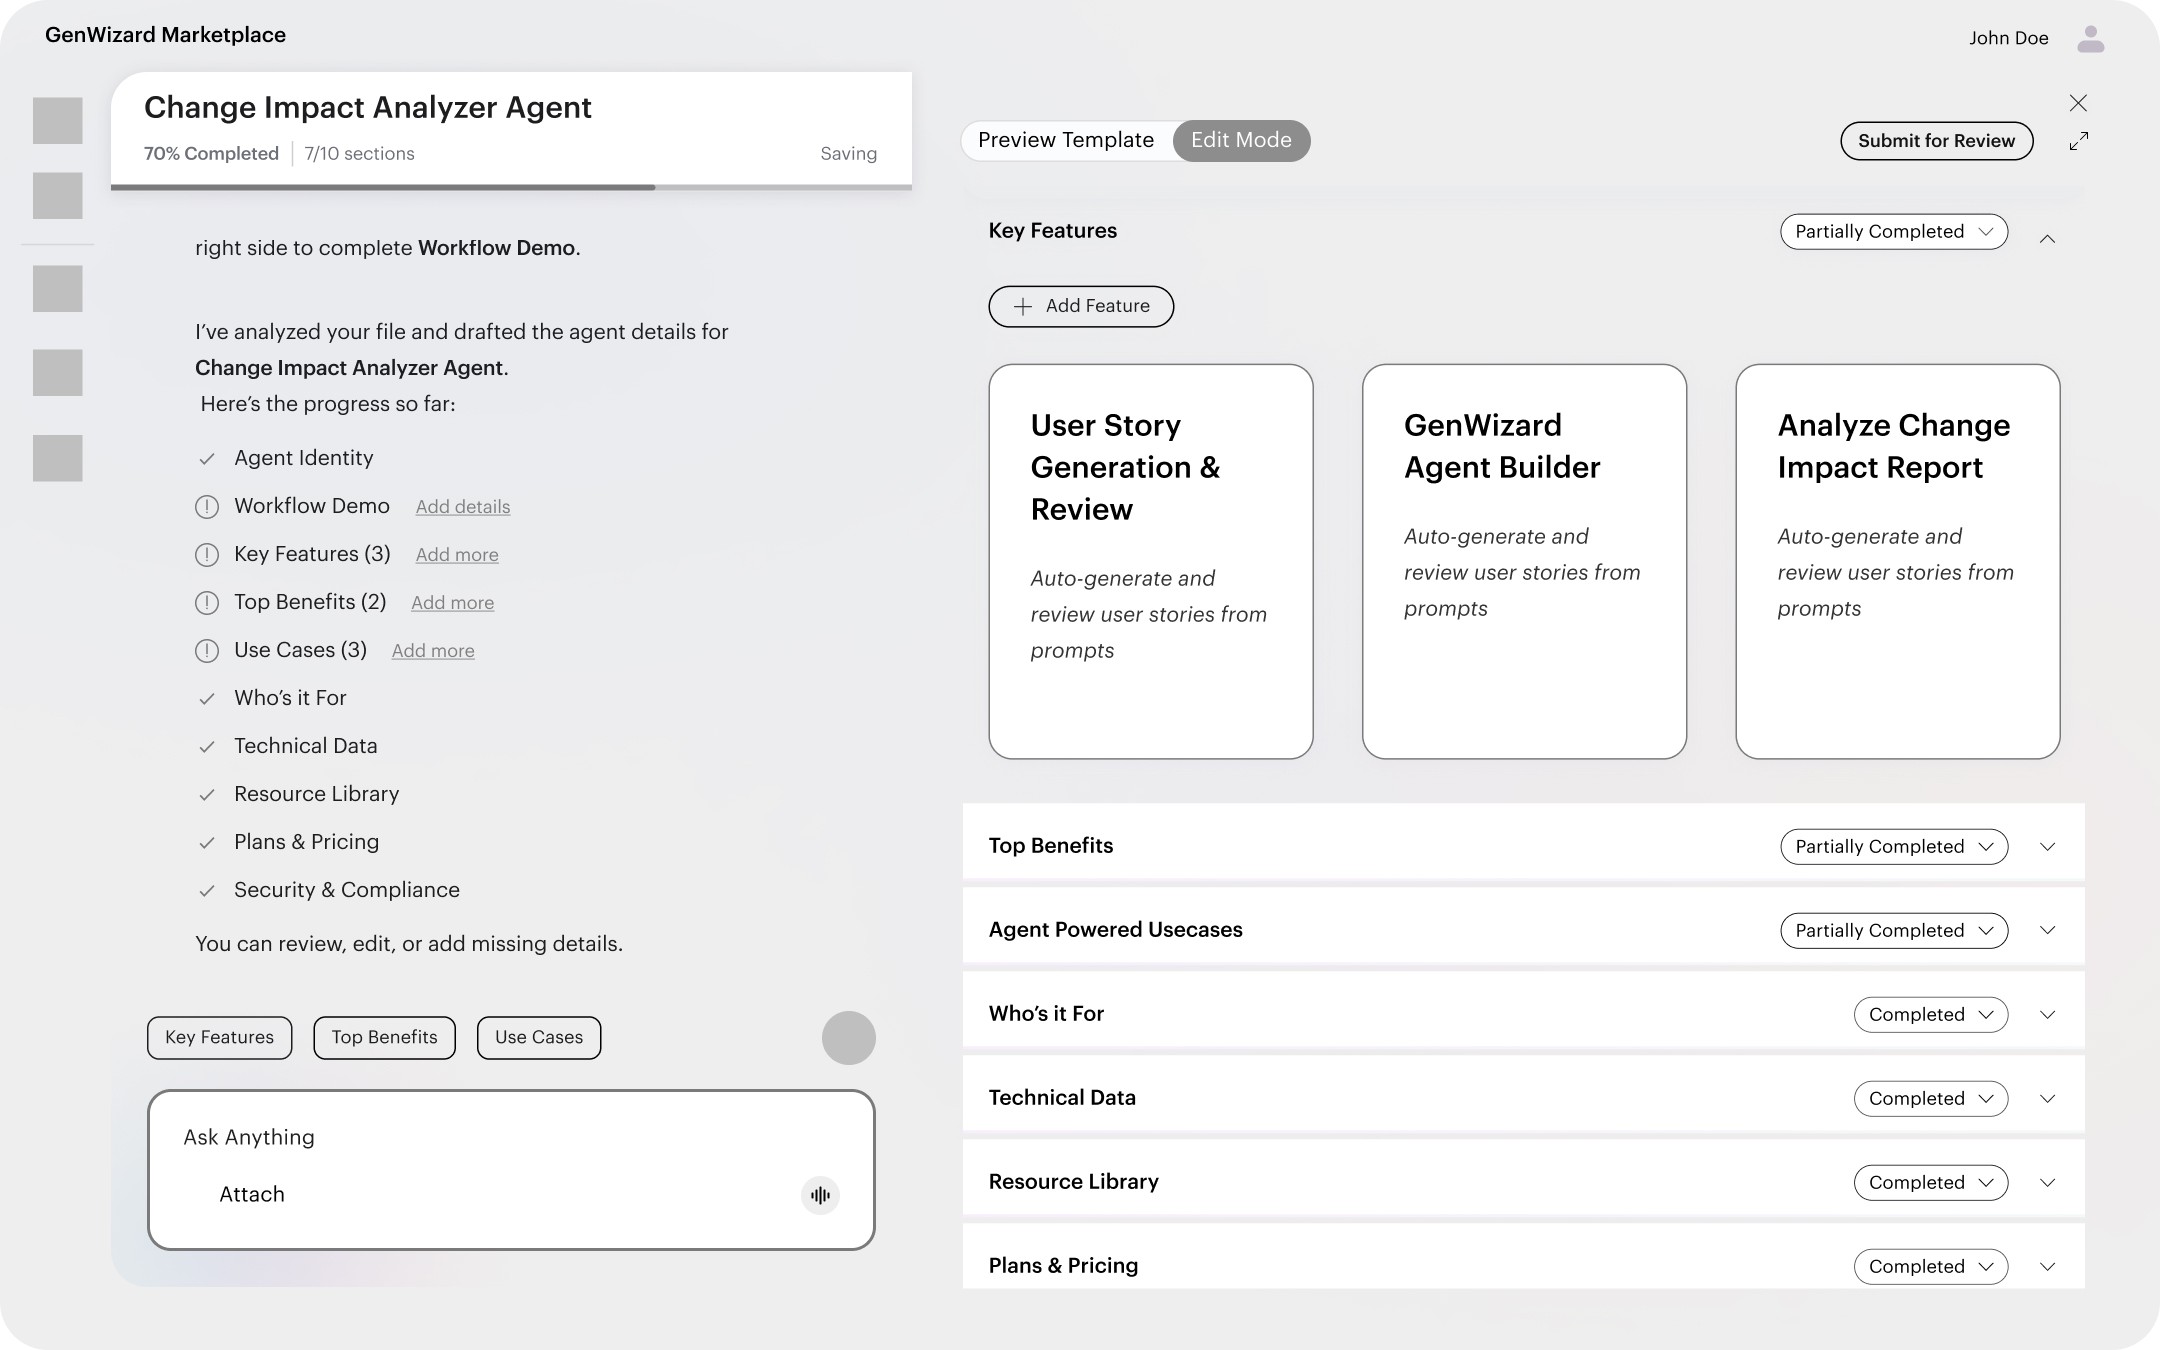Click the Workflow Demo warning status icon

click(x=207, y=507)
